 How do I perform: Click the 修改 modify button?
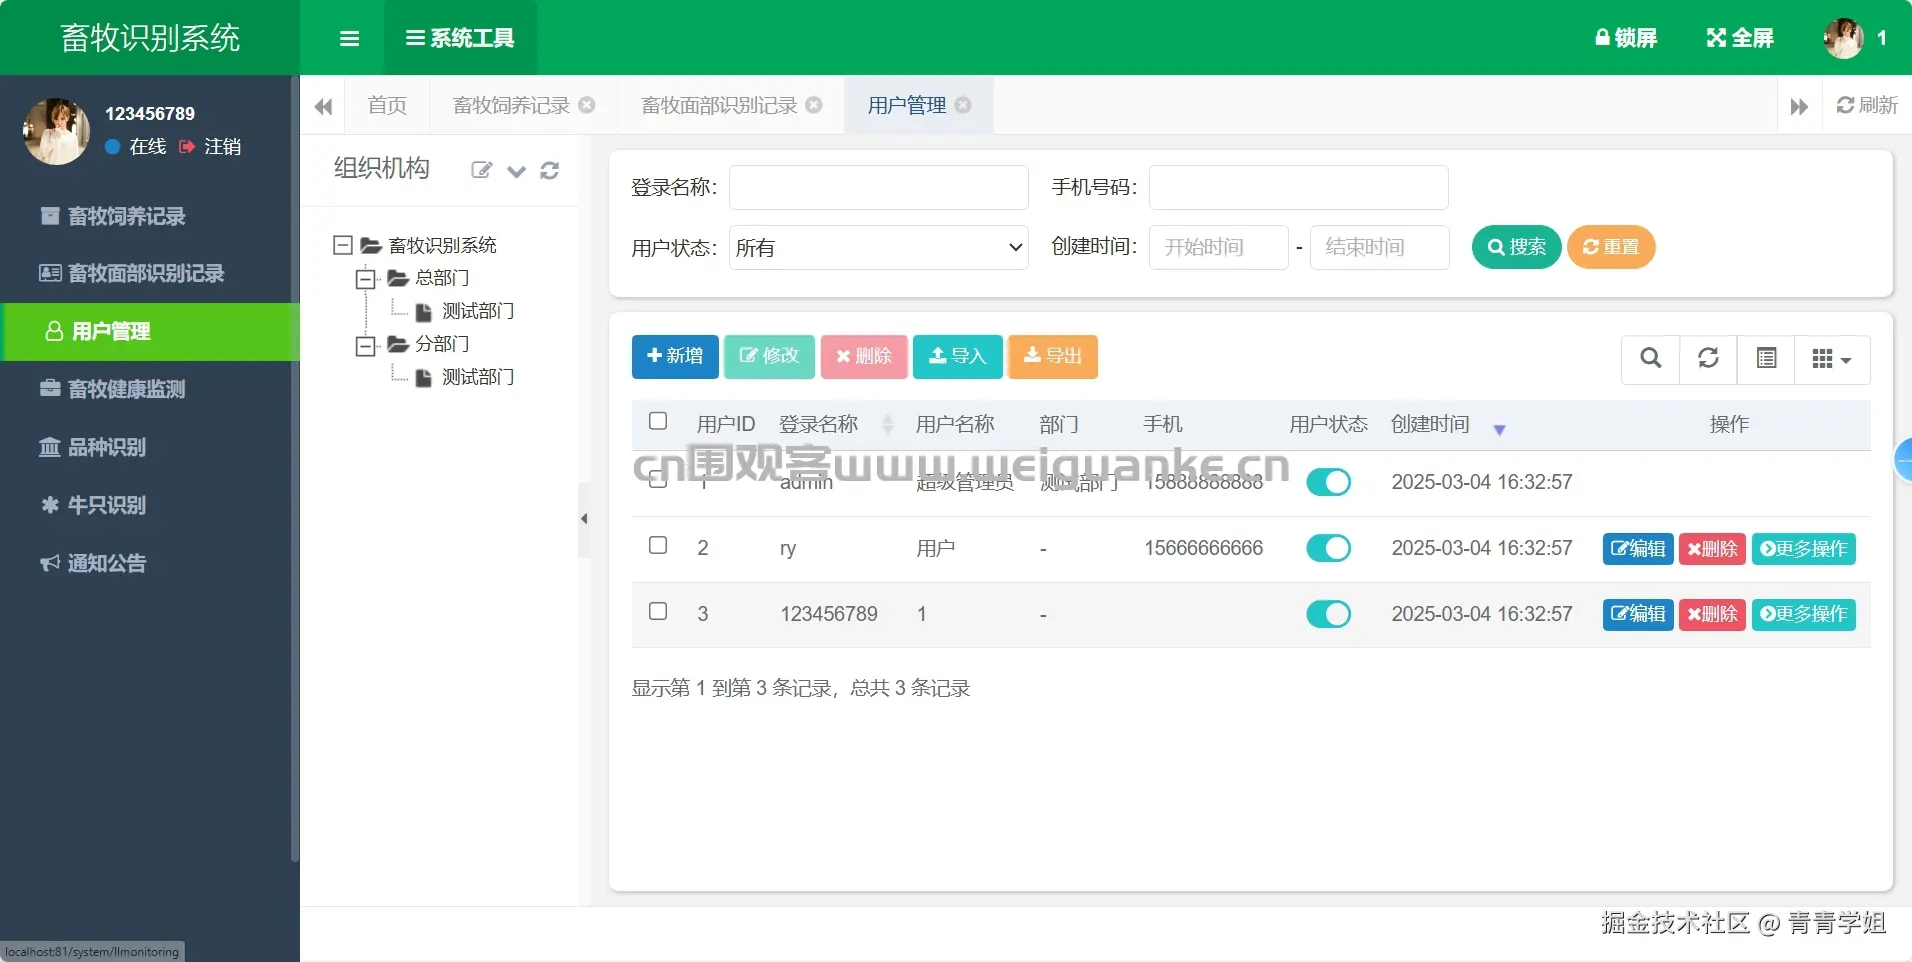tap(769, 357)
